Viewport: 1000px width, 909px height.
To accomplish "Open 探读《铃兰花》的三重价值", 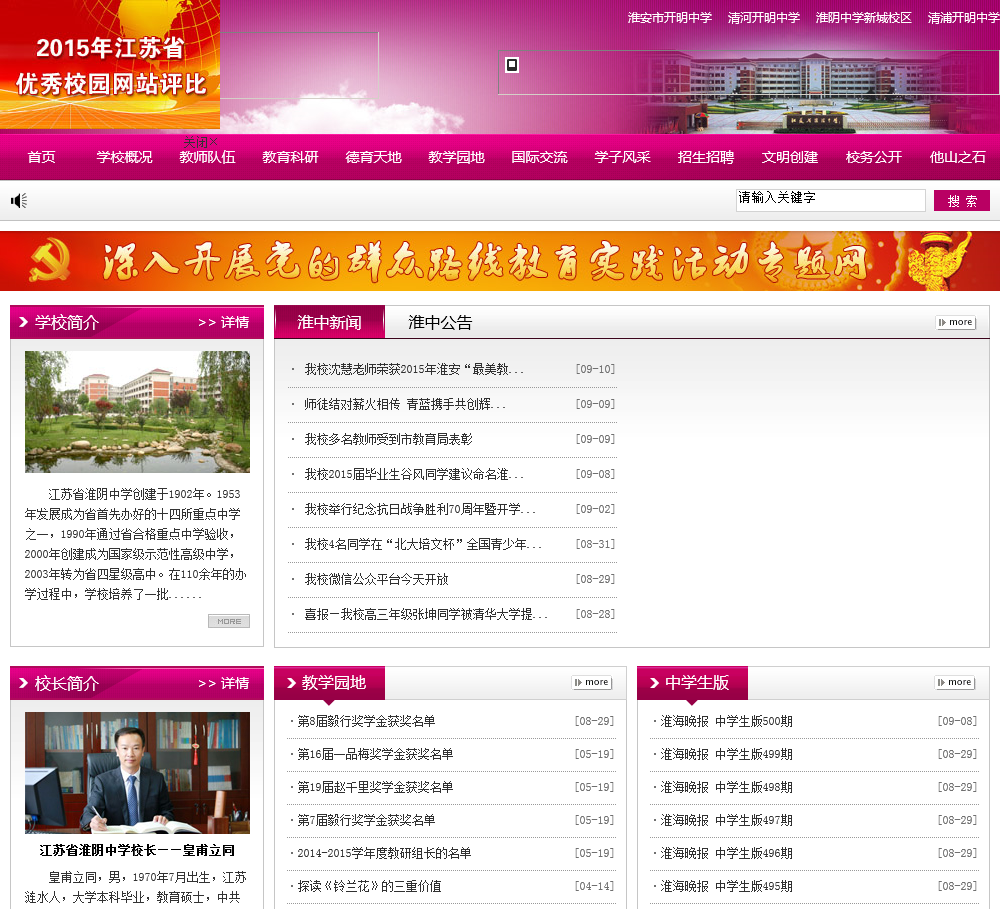I will coord(369,887).
